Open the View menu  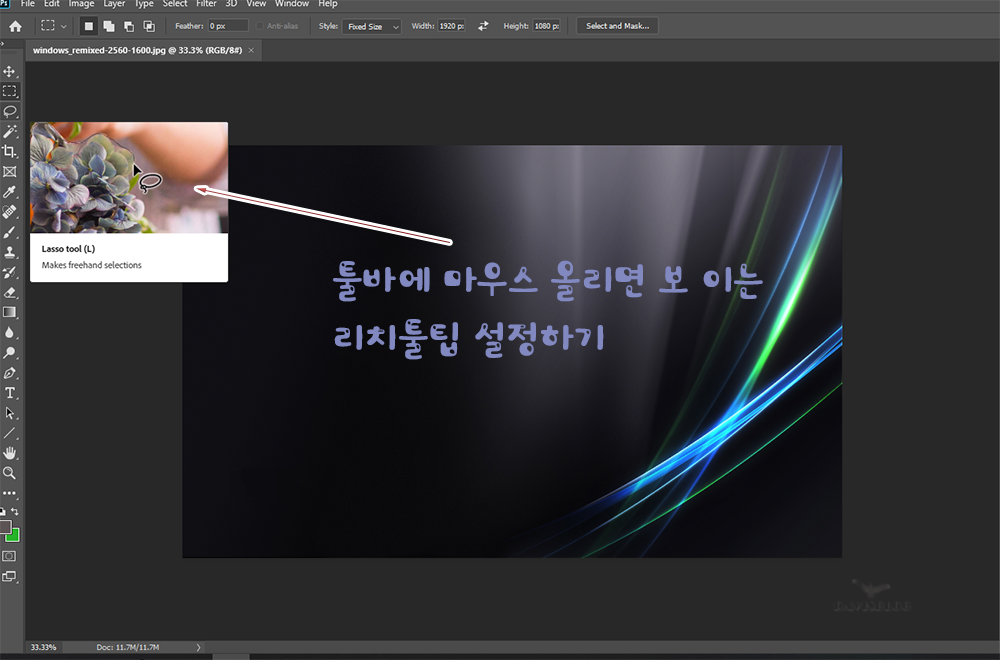coord(256,4)
